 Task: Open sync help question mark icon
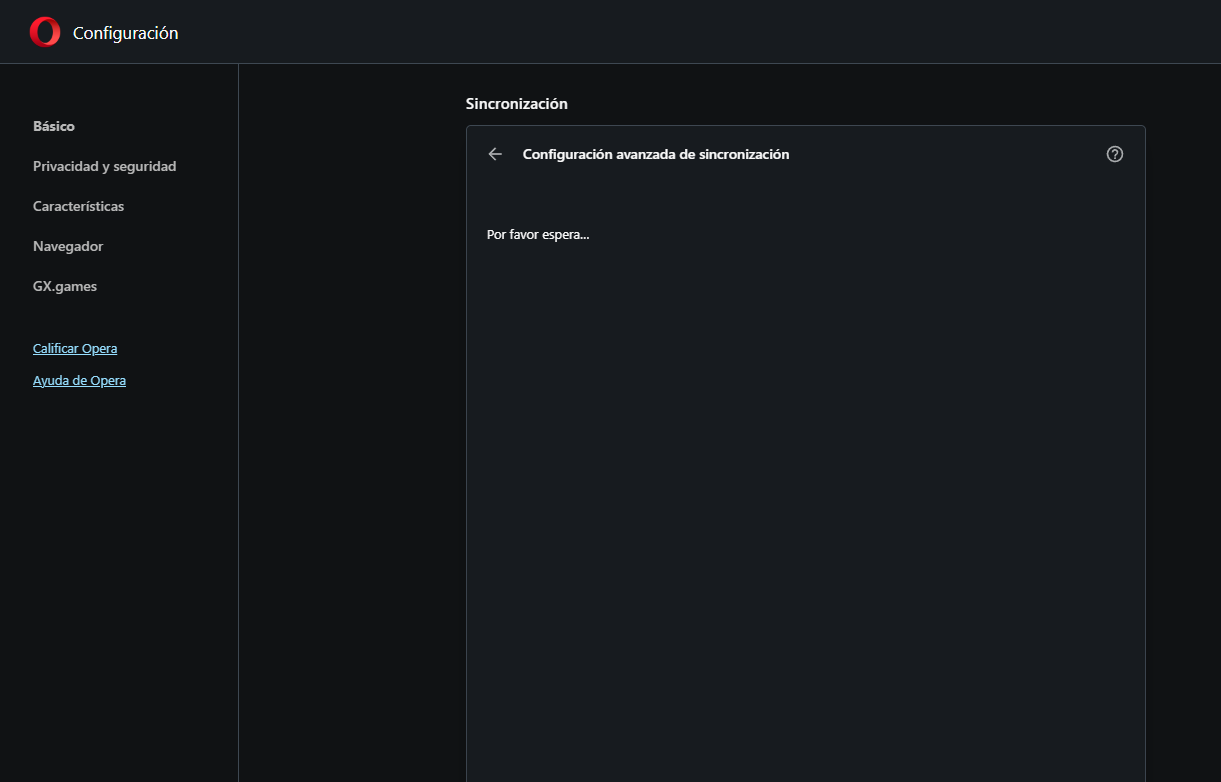(x=1115, y=154)
